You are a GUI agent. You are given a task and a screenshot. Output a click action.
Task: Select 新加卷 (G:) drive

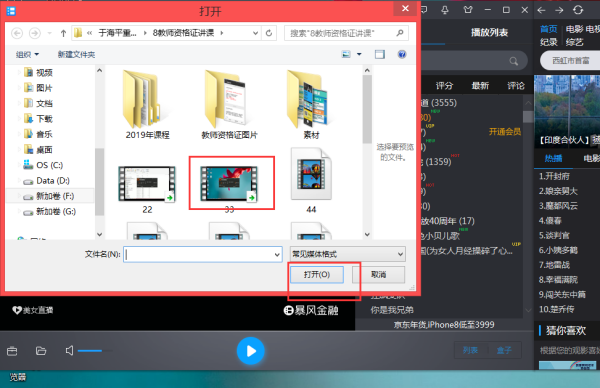click(55, 212)
